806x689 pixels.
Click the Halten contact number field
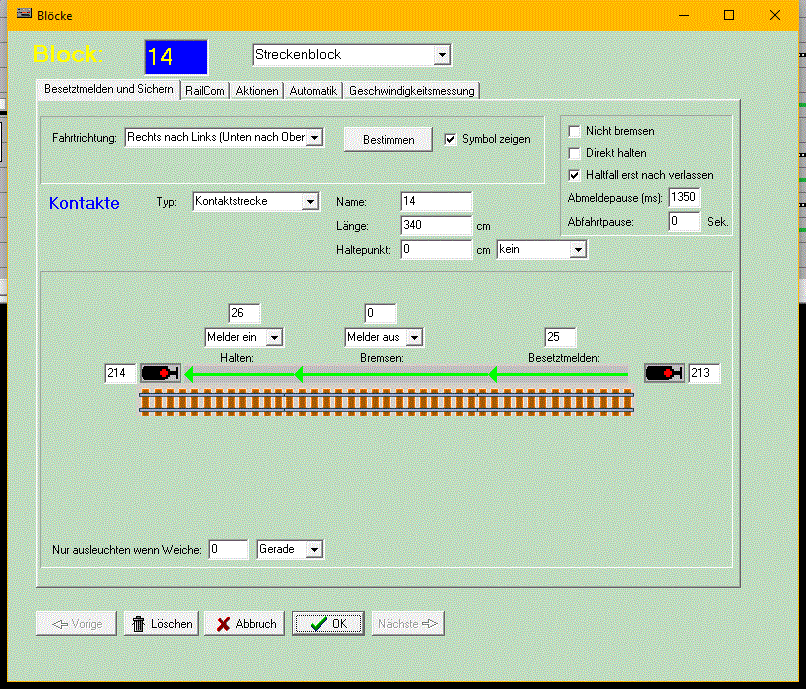244,313
